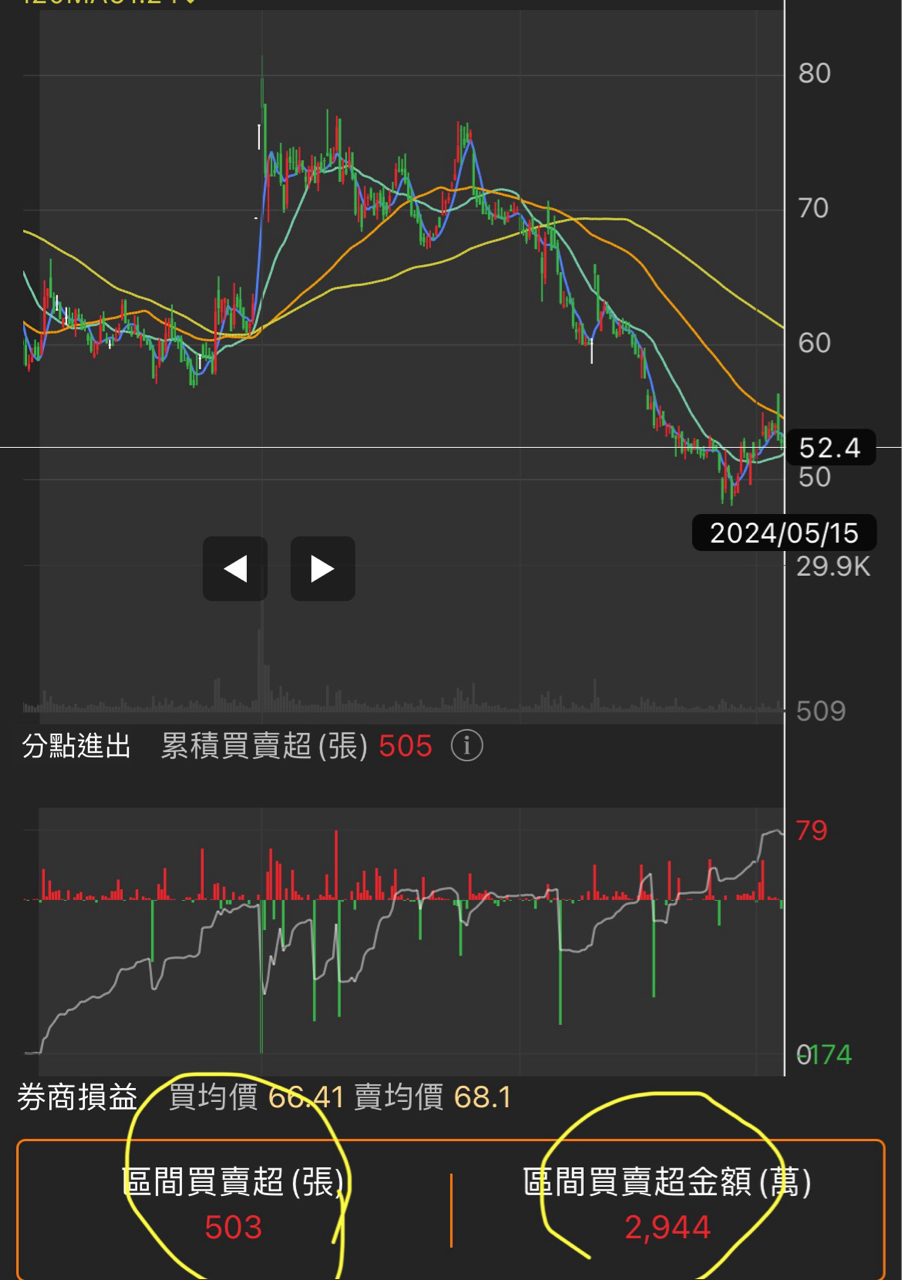The image size is (902, 1280).
Task: Select the 分點進出 label
Action: click(x=77, y=746)
